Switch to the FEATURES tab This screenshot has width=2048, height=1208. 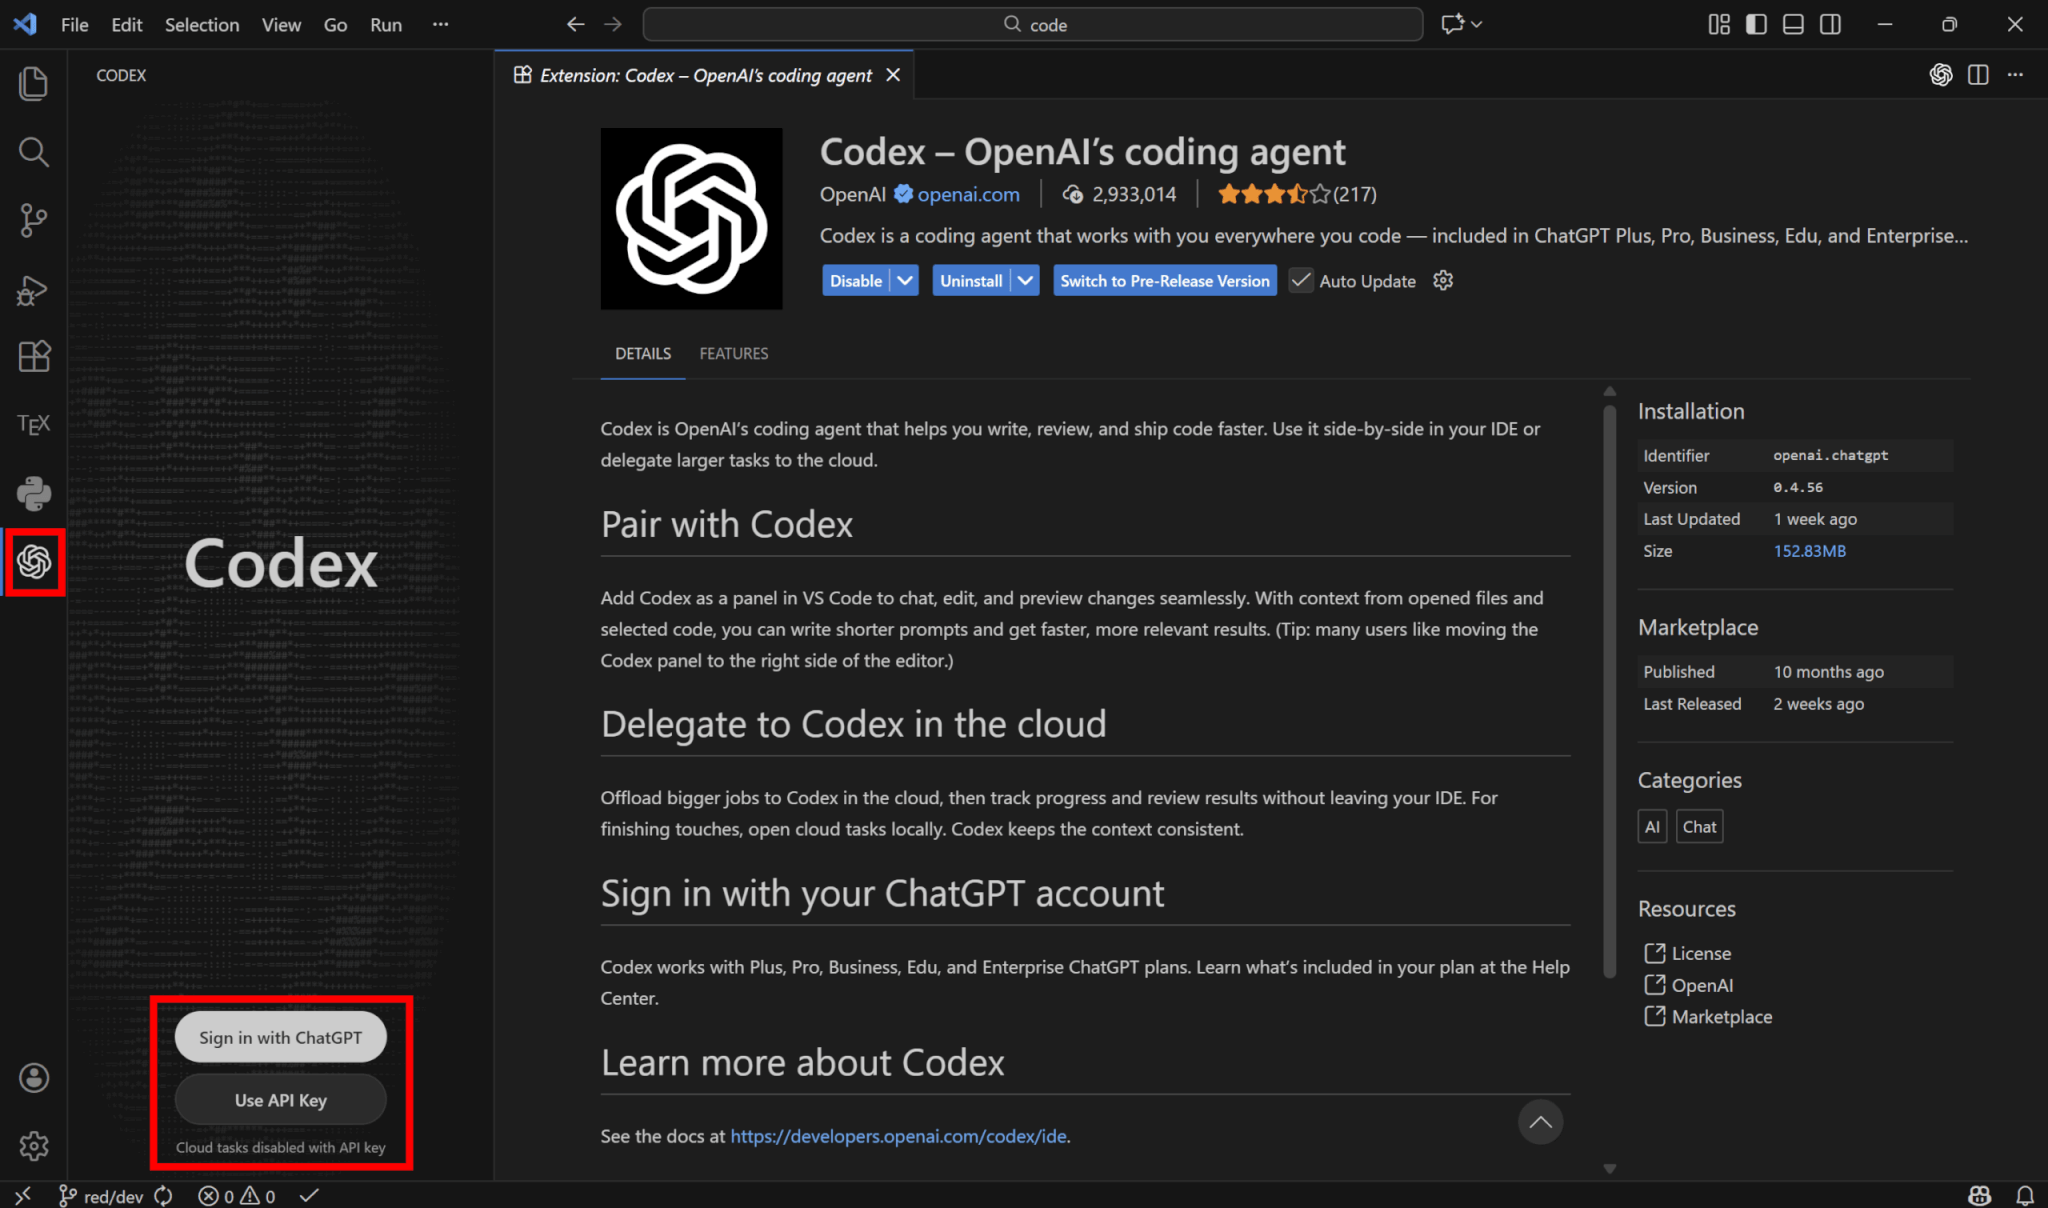point(733,353)
